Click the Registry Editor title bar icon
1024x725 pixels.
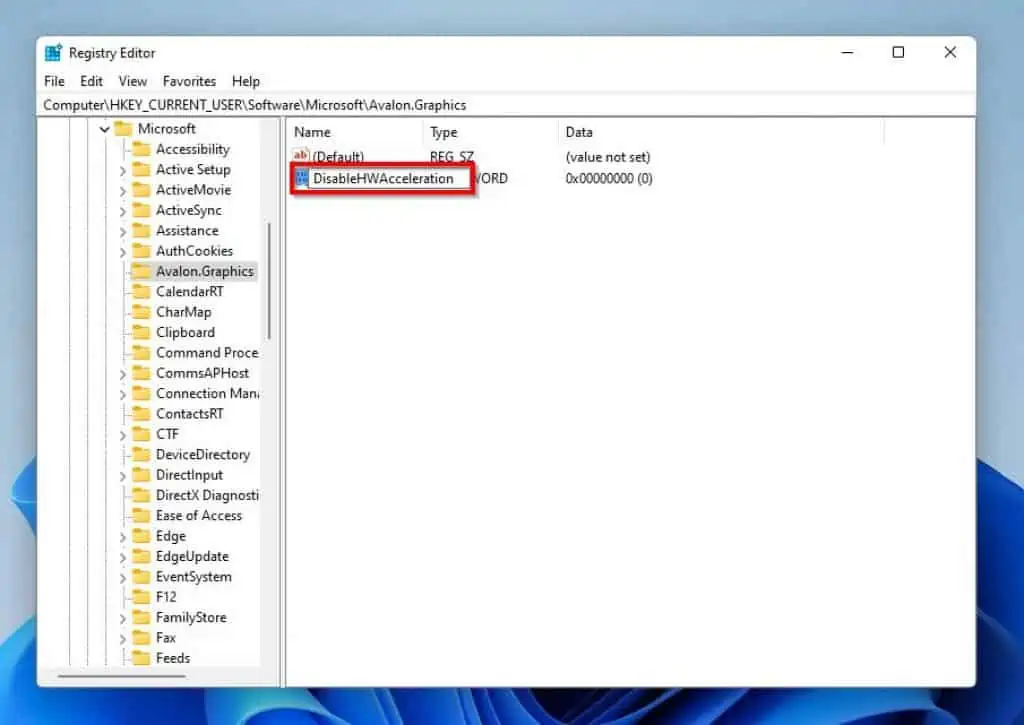(52, 52)
